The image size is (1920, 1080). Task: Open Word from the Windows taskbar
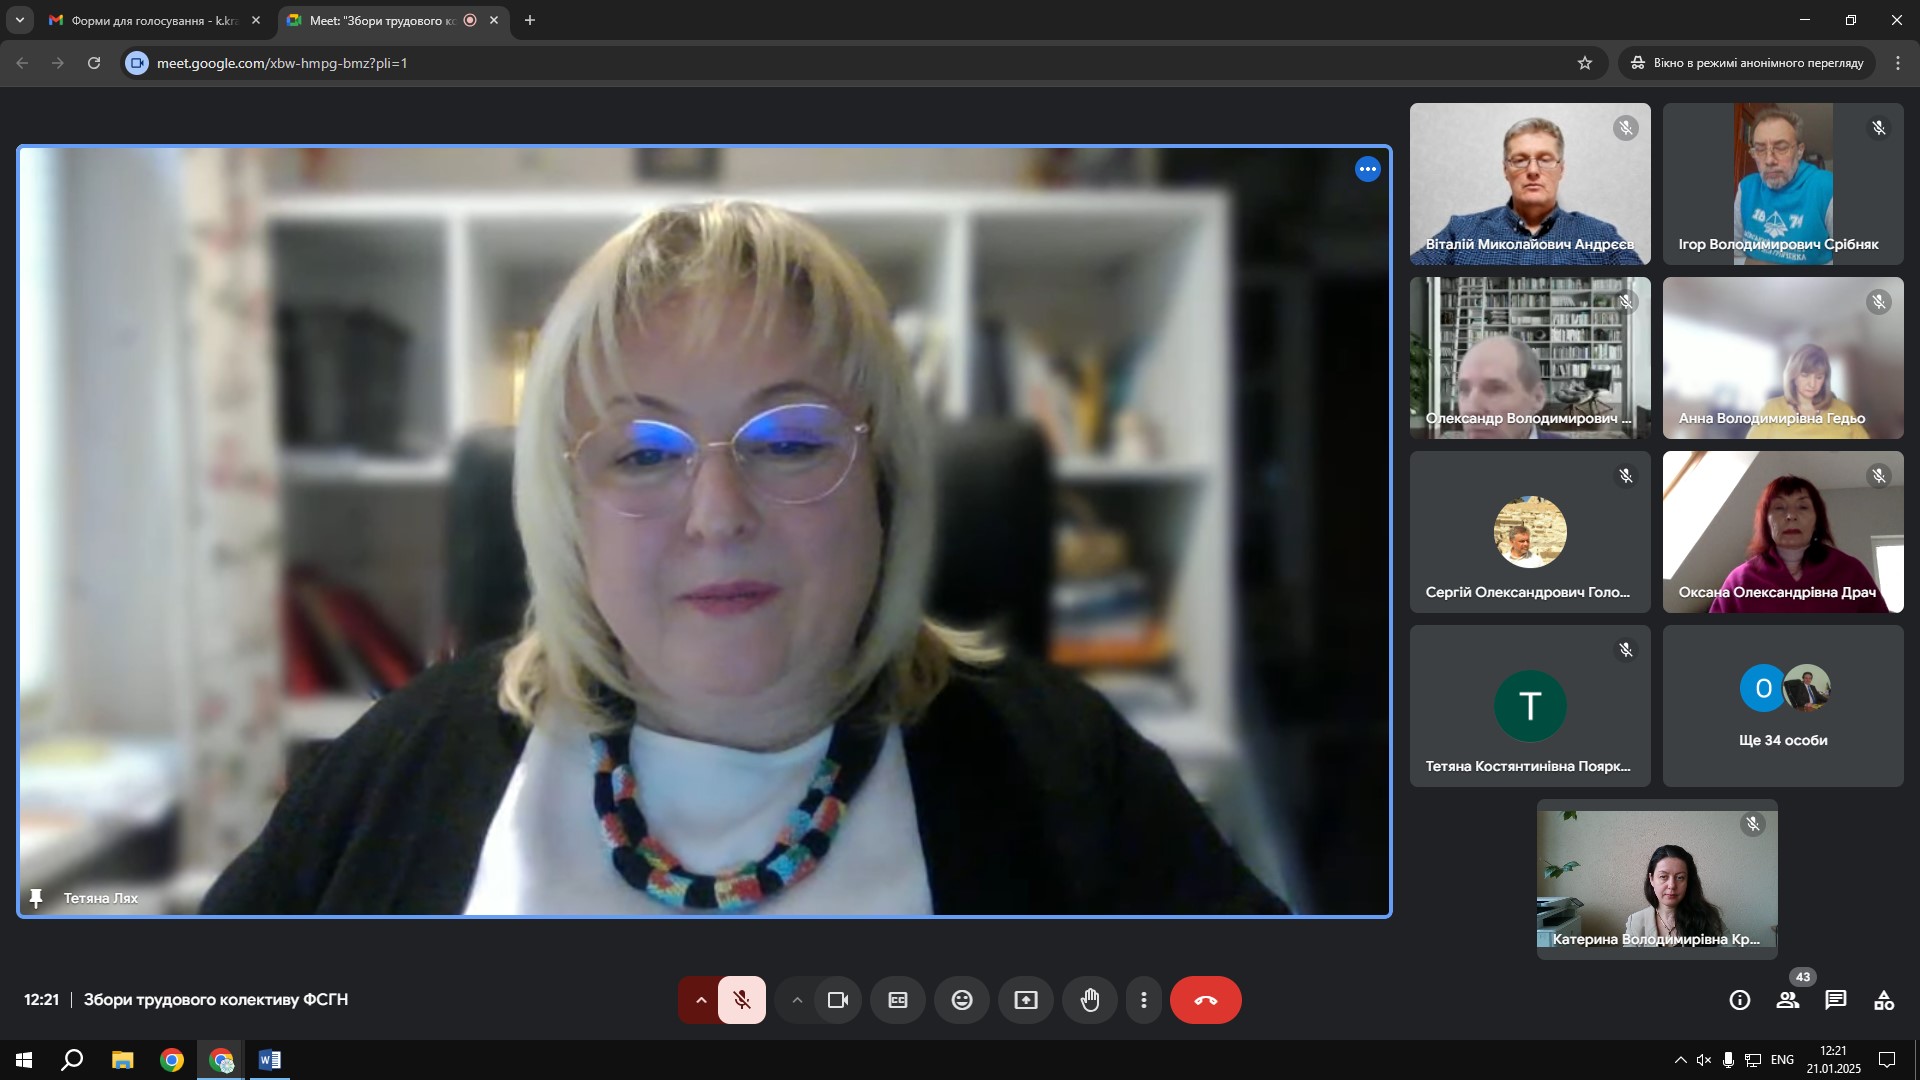pyautogui.click(x=270, y=1060)
